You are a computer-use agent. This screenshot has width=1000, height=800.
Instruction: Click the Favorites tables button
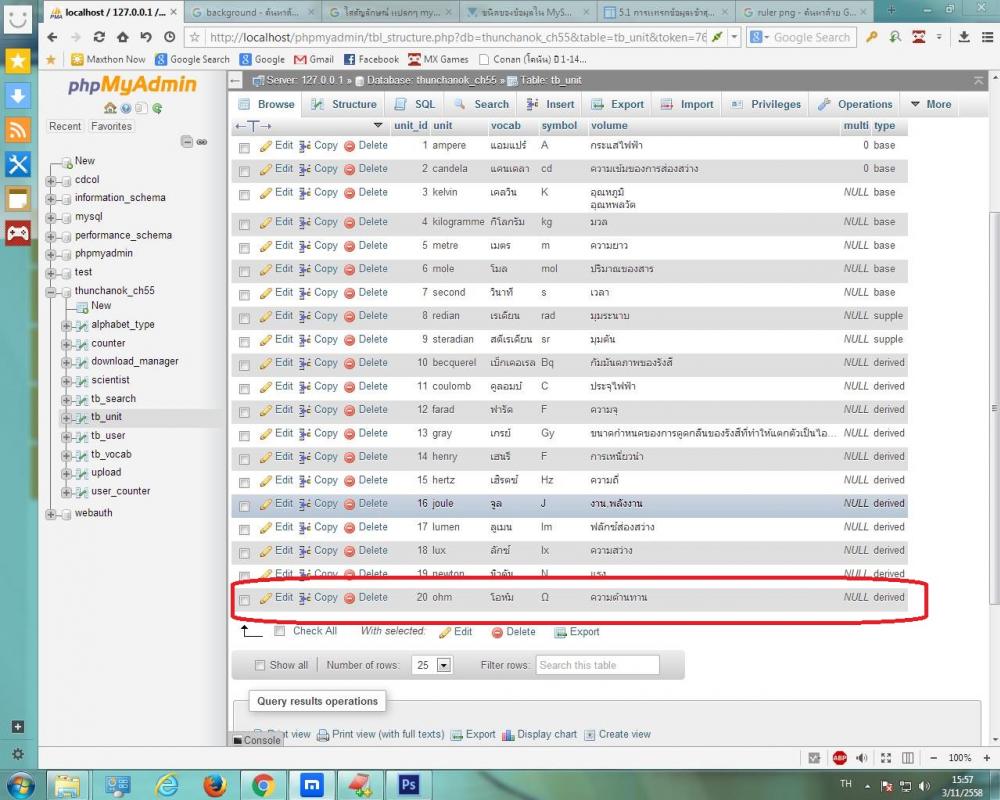coord(111,126)
